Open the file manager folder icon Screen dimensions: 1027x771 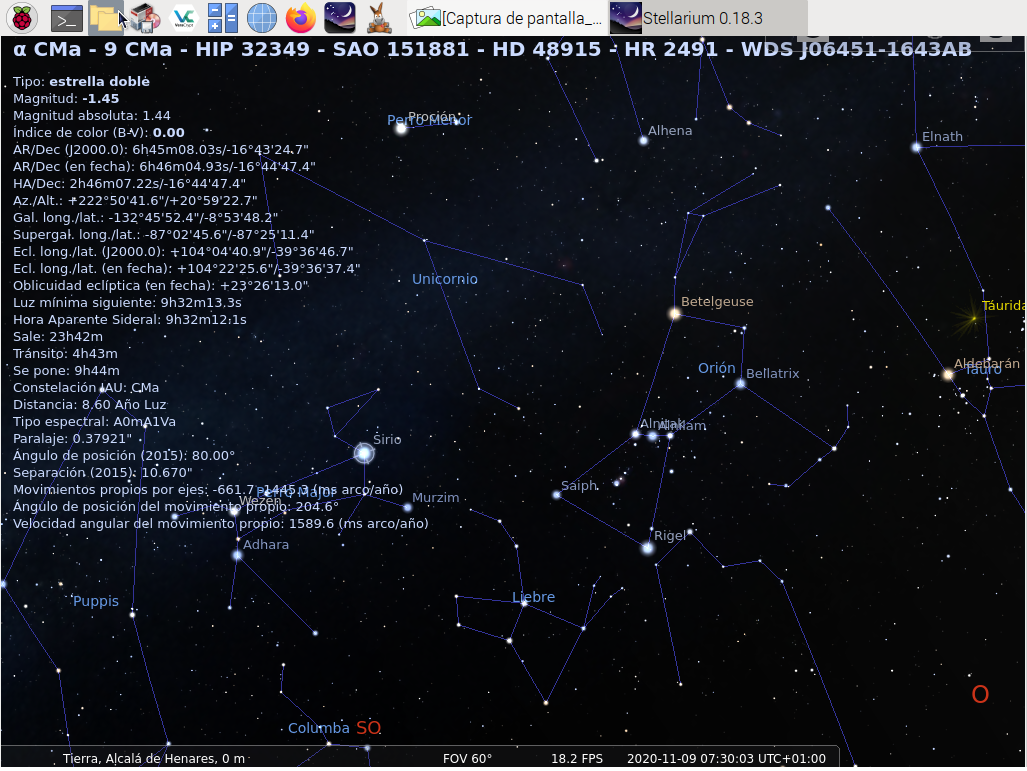click(x=104, y=17)
